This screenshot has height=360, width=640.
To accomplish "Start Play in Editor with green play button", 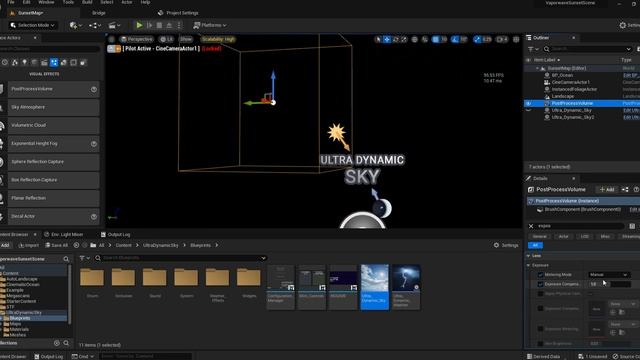I will (x=139, y=25).
